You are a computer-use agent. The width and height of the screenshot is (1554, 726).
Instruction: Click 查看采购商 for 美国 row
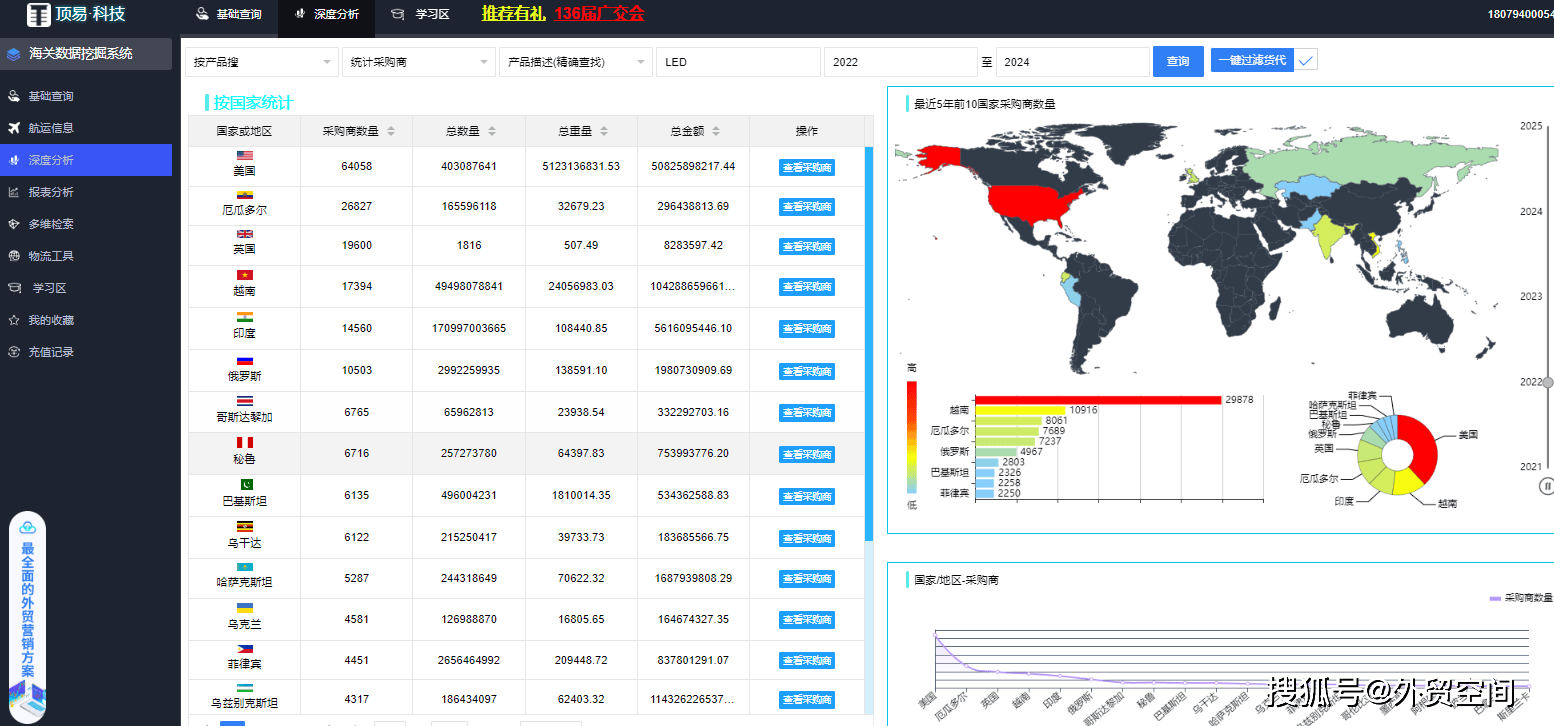[x=806, y=168]
